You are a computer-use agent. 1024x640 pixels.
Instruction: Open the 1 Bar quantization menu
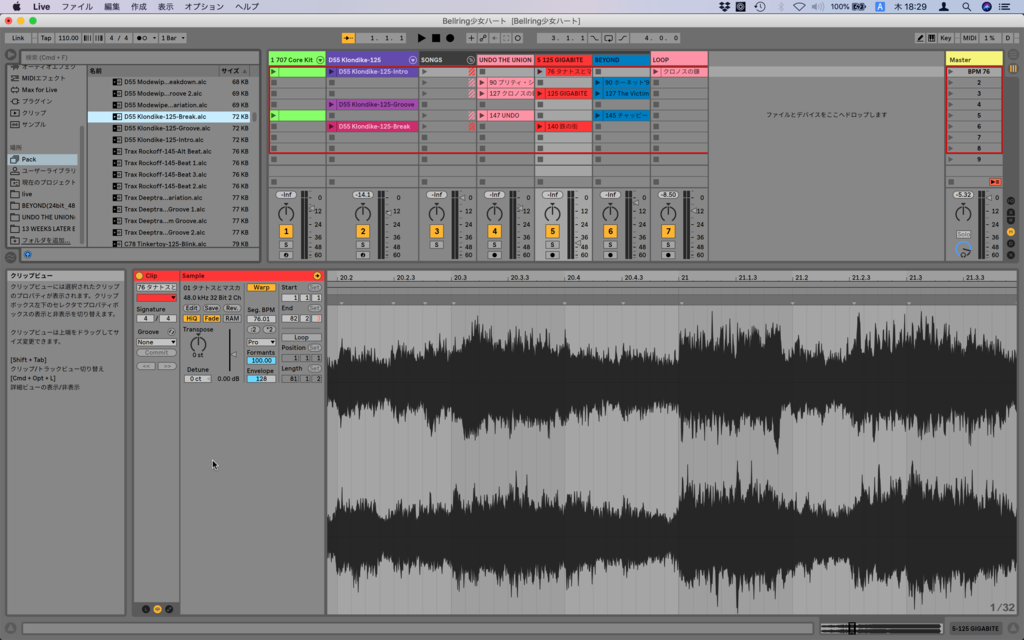pos(173,38)
